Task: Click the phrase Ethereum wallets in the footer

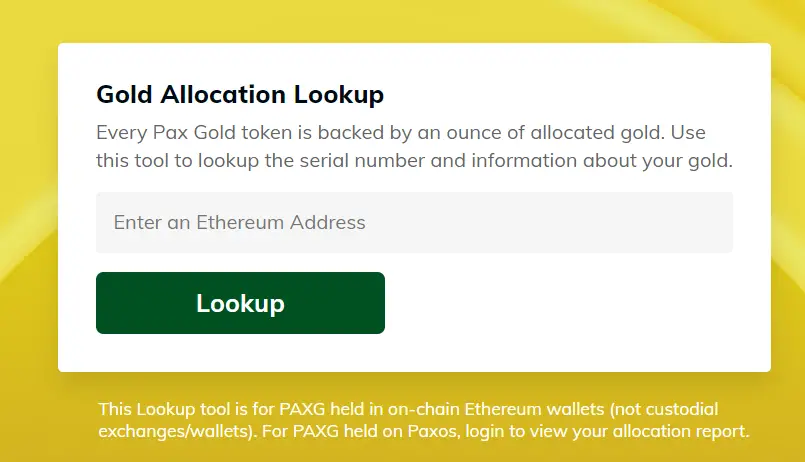Action: click(x=534, y=409)
